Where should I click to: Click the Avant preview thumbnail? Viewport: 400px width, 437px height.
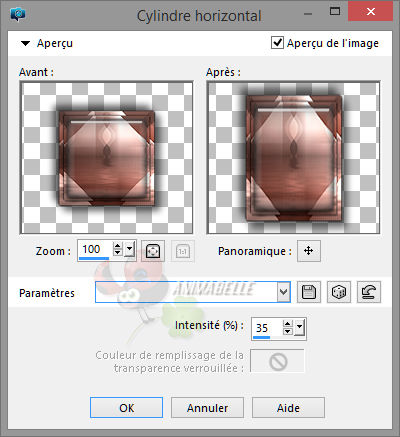click(x=107, y=157)
